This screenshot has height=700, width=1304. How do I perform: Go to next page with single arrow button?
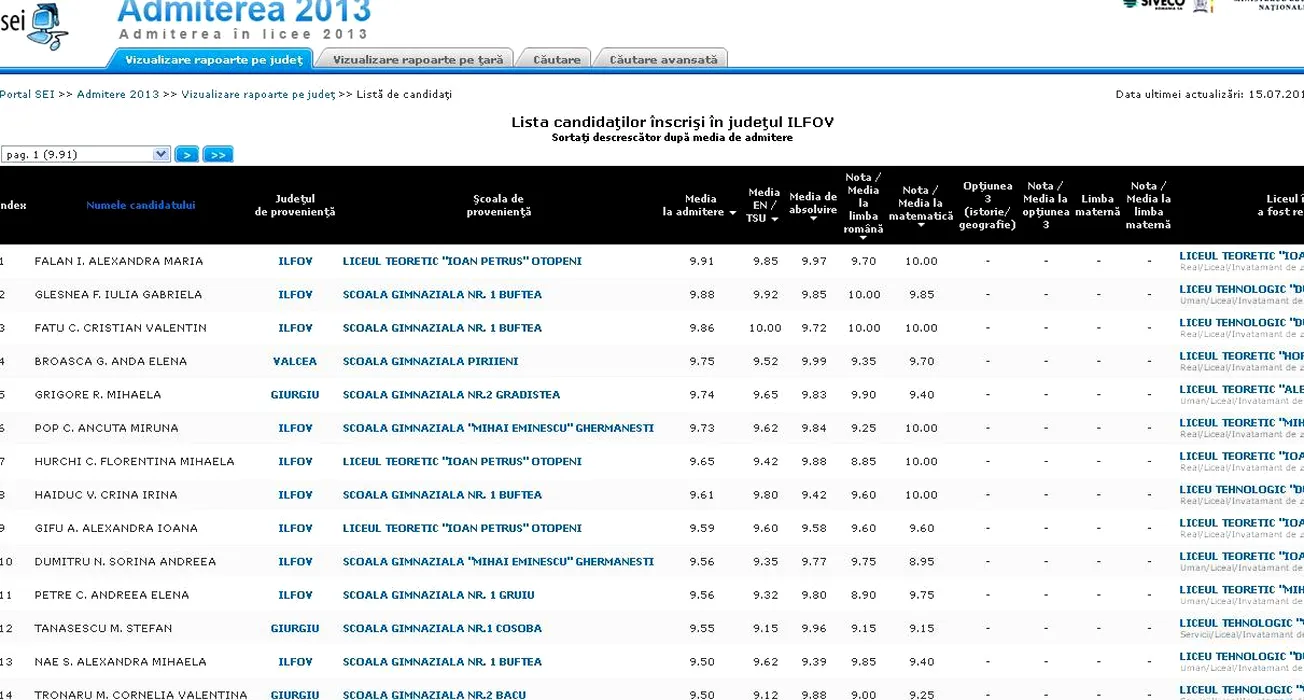(186, 155)
